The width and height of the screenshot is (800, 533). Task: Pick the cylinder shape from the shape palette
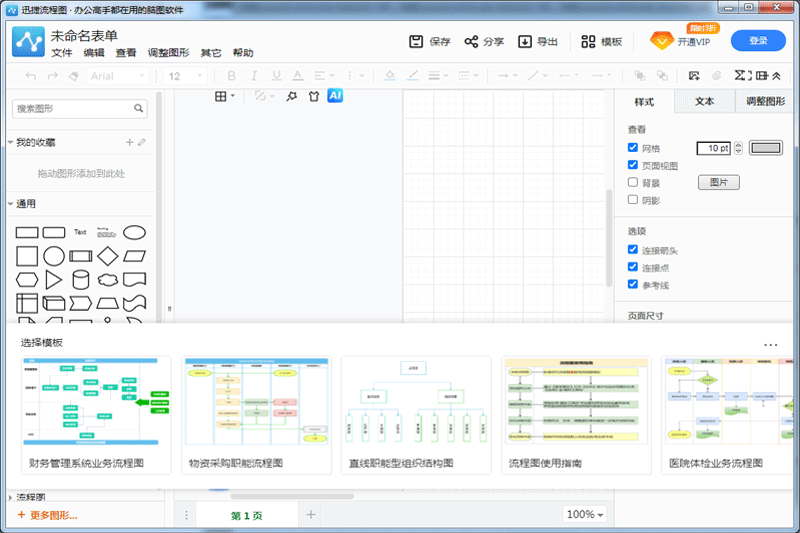click(80, 278)
